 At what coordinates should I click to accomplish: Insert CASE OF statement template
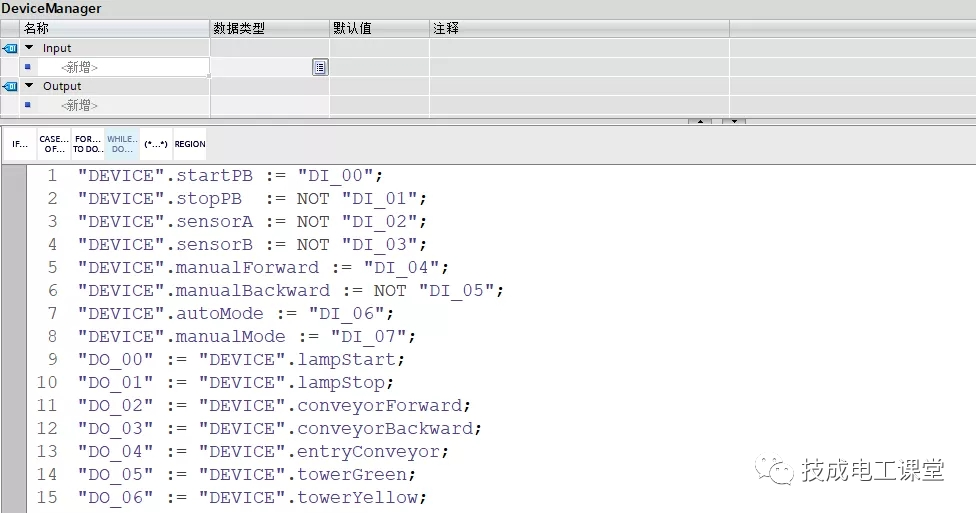pyautogui.click(x=54, y=144)
